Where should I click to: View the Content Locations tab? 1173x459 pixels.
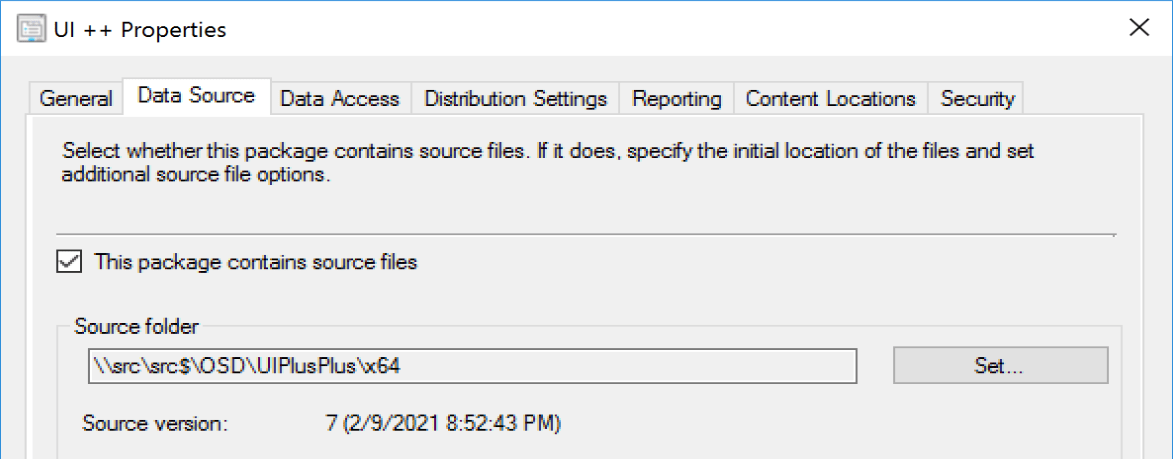coord(830,99)
